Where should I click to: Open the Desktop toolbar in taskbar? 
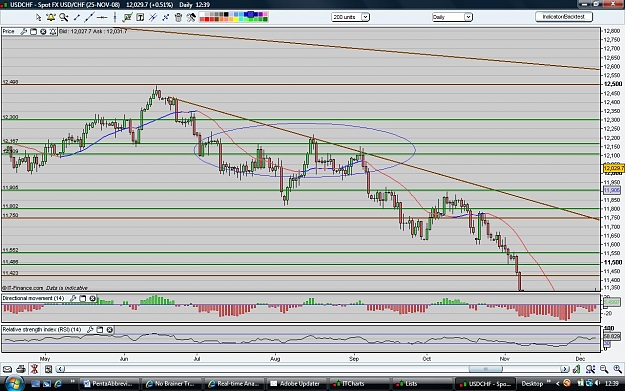click(x=532, y=384)
